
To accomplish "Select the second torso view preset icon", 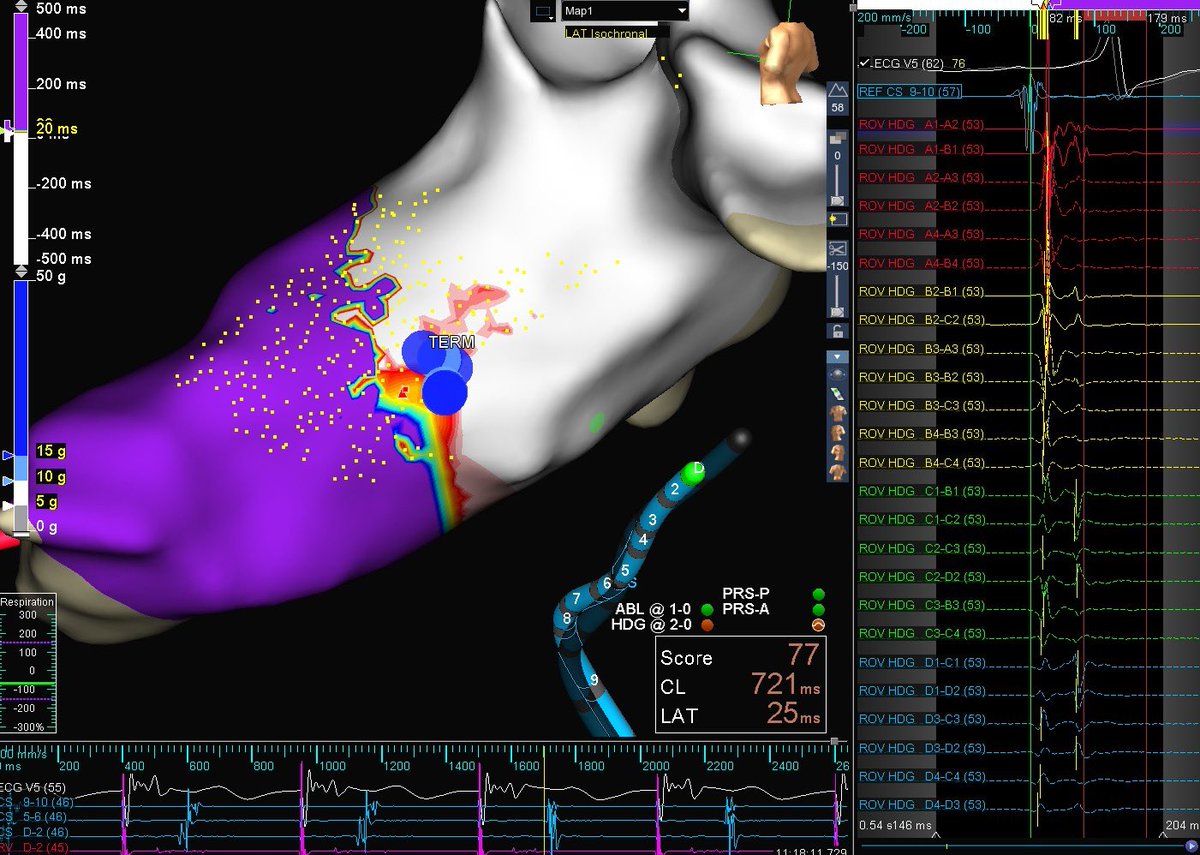I will [838, 433].
